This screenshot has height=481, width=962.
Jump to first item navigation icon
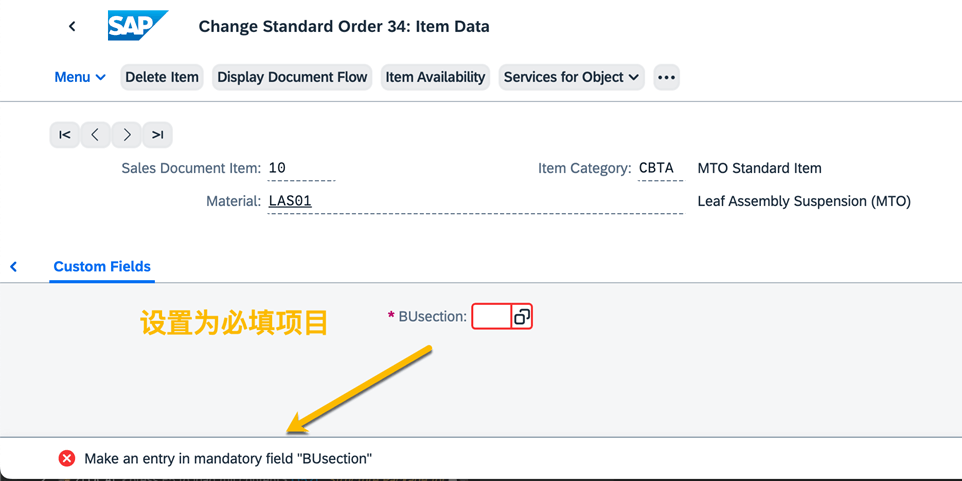pyautogui.click(x=64, y=135)
